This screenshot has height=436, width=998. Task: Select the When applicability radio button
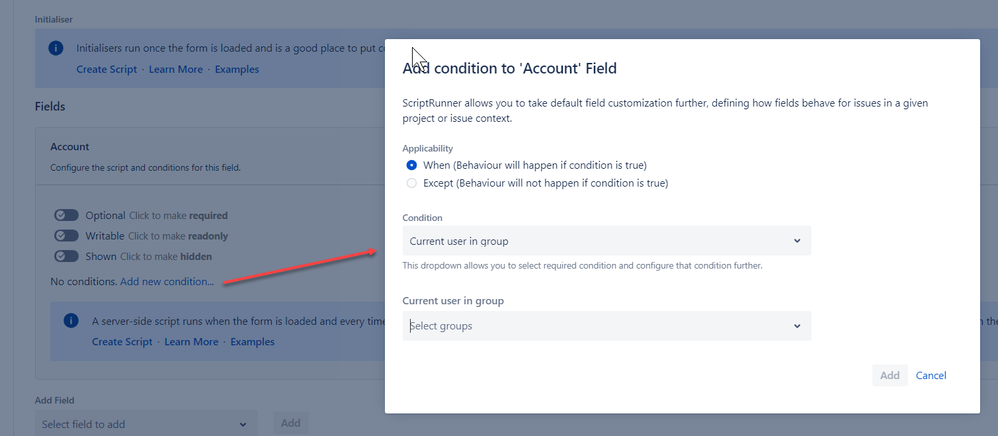[412, 165]
